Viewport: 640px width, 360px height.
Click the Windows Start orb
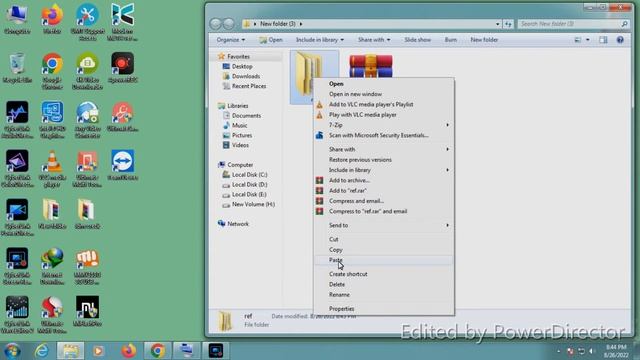click(12, 350)
